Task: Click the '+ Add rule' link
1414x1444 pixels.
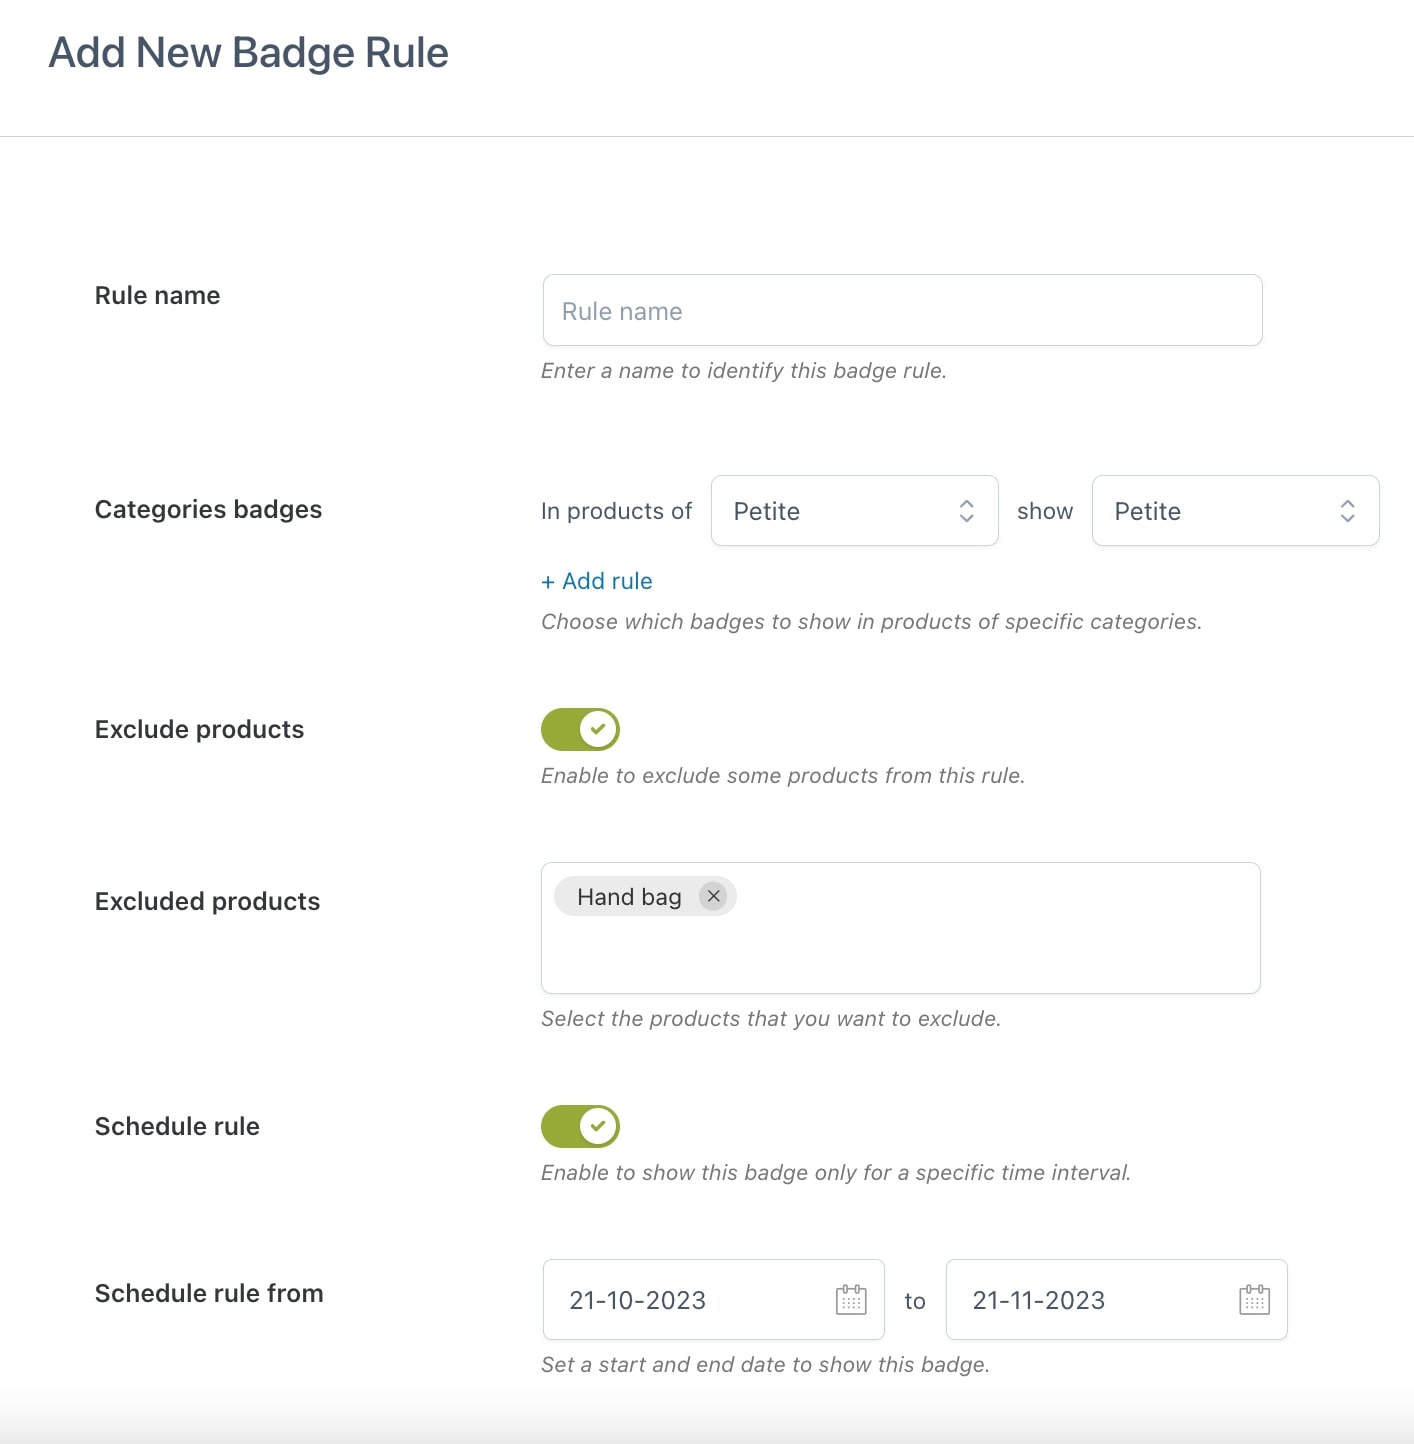Action: coord(597,581)
